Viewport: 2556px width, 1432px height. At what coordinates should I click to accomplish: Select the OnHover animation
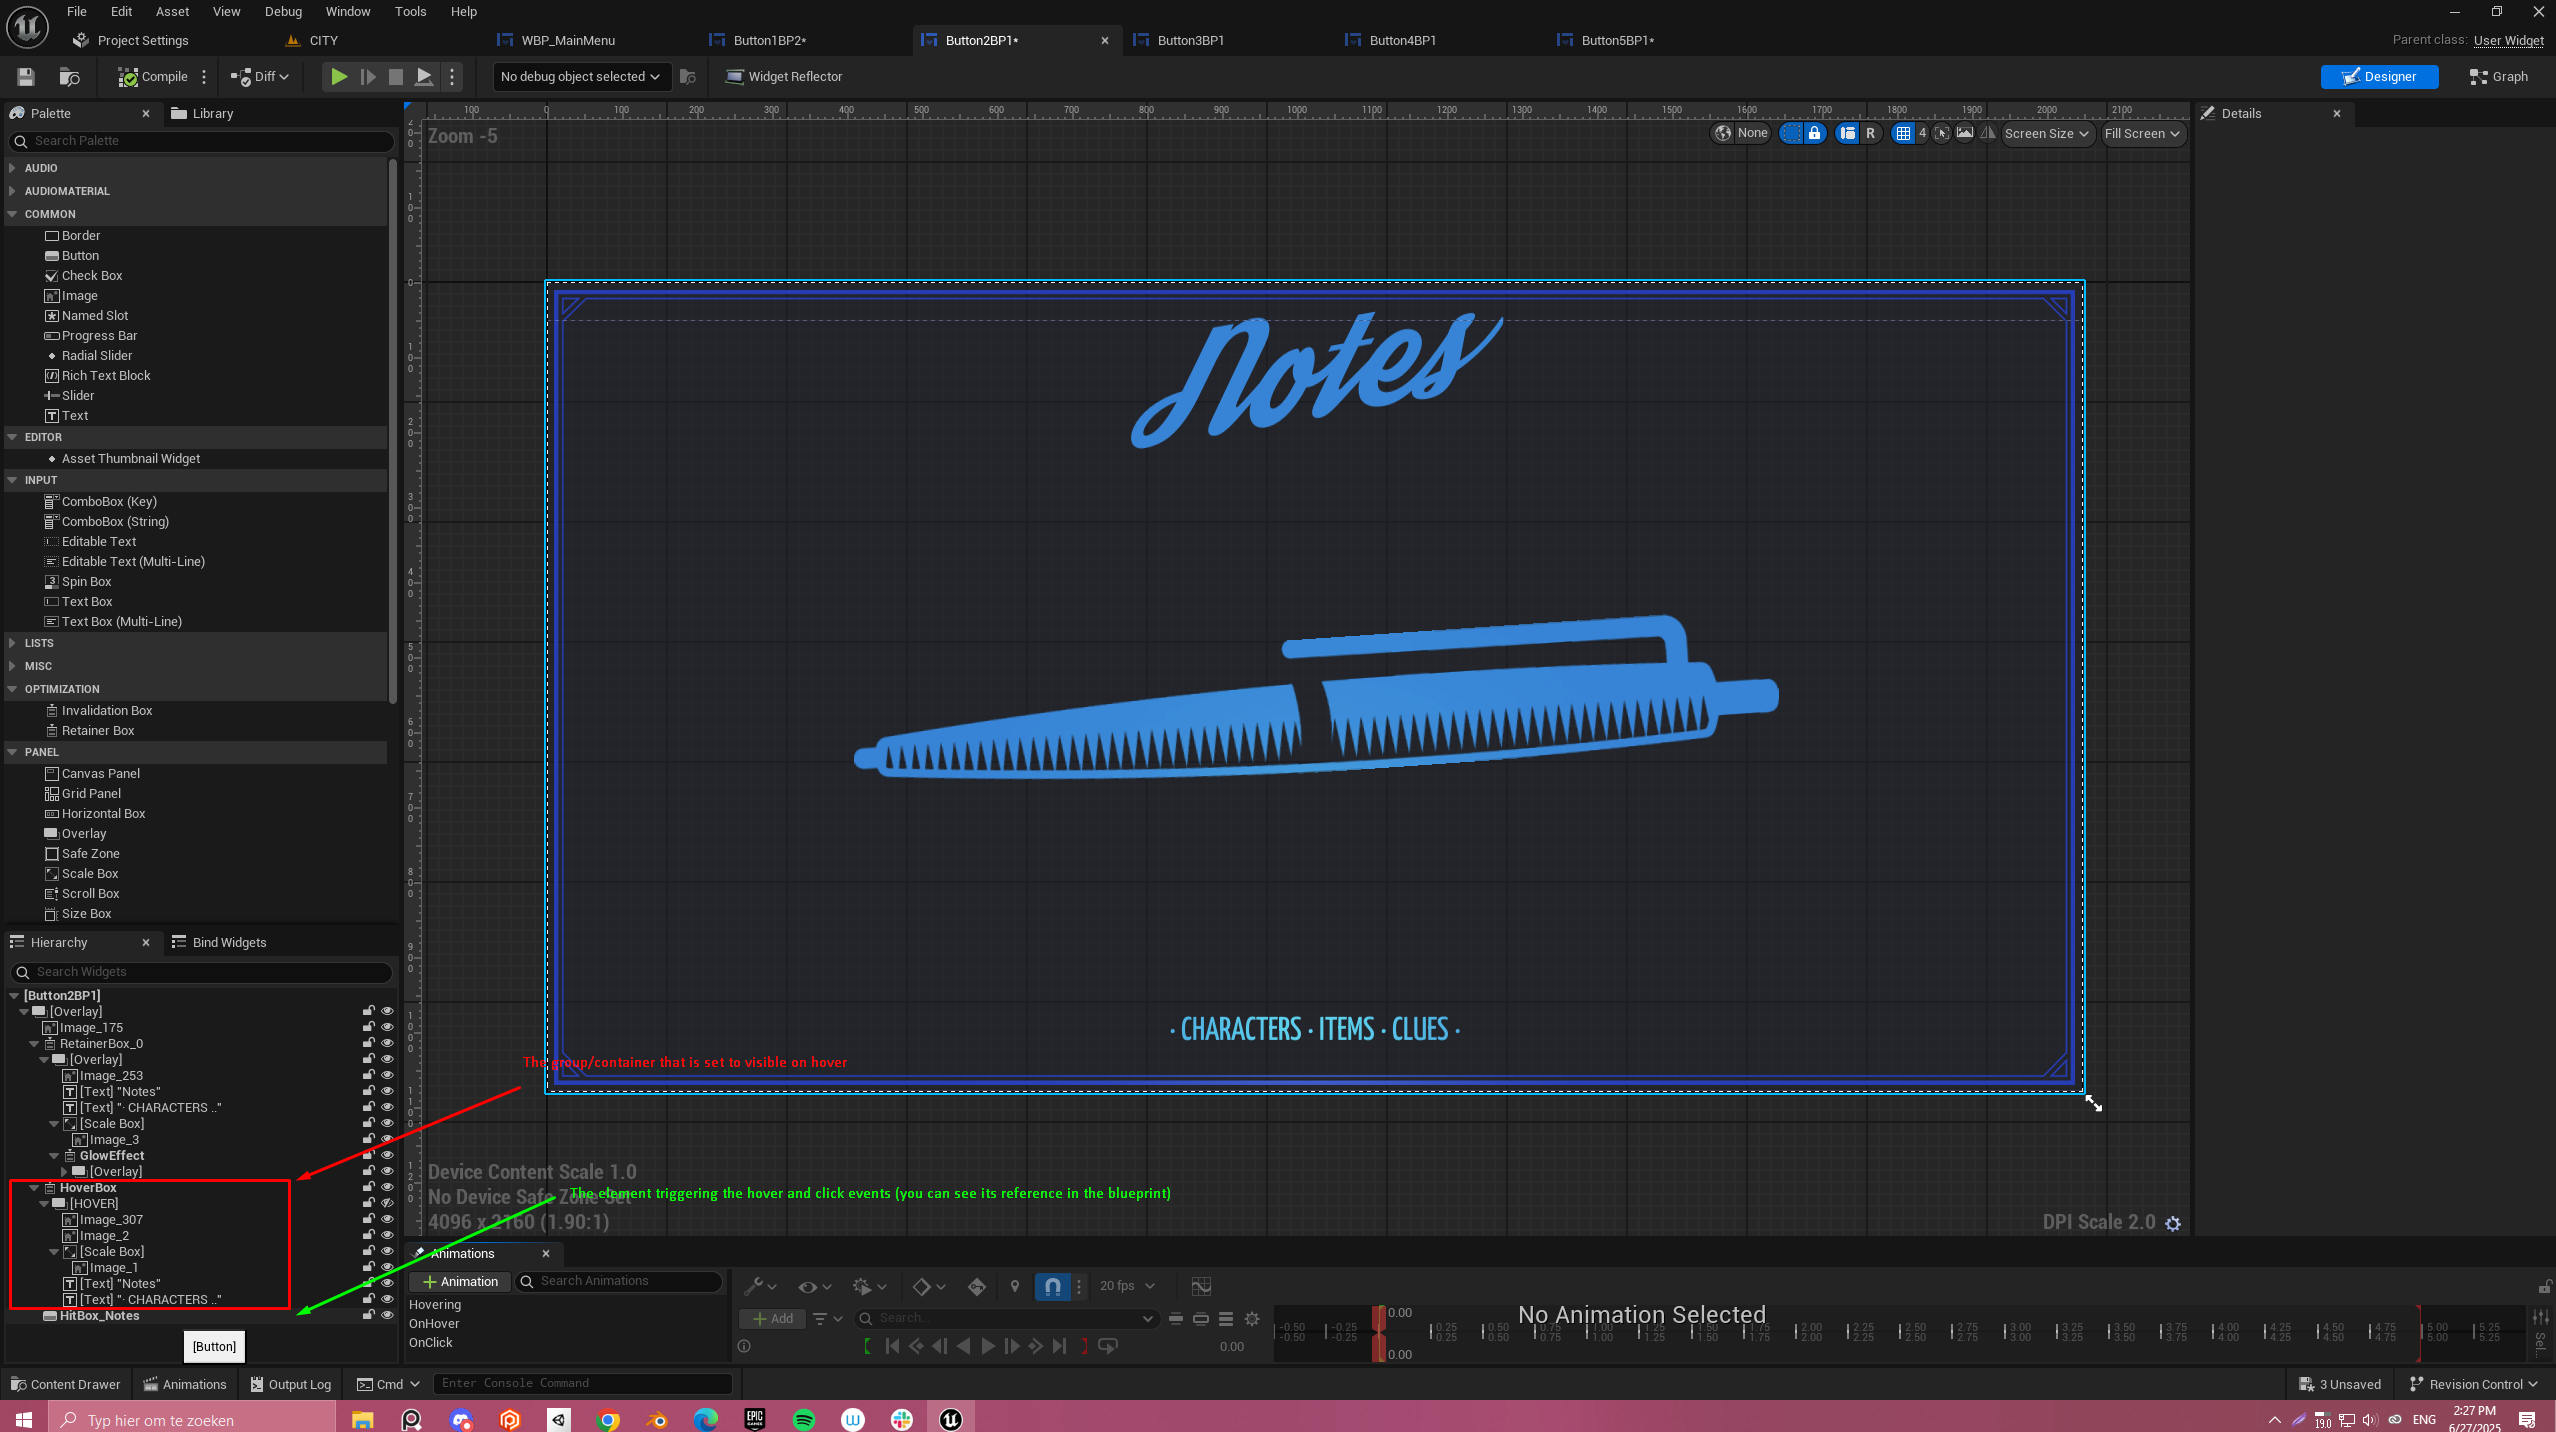(434, 1324)
